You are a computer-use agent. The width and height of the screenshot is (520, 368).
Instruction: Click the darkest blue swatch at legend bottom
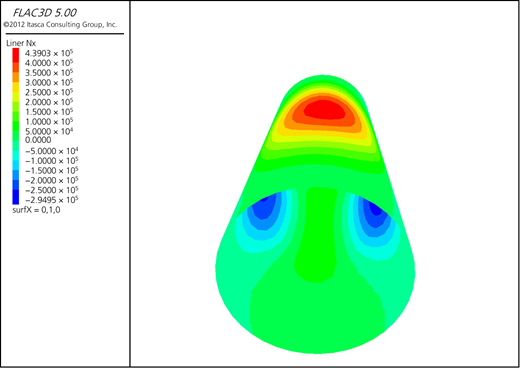[16, 197]
